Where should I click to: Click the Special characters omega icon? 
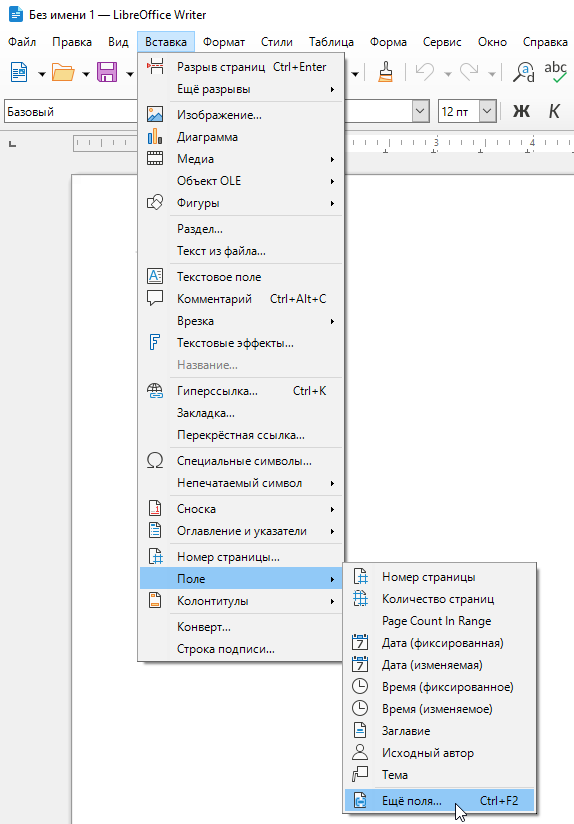[x=155, y=461]
